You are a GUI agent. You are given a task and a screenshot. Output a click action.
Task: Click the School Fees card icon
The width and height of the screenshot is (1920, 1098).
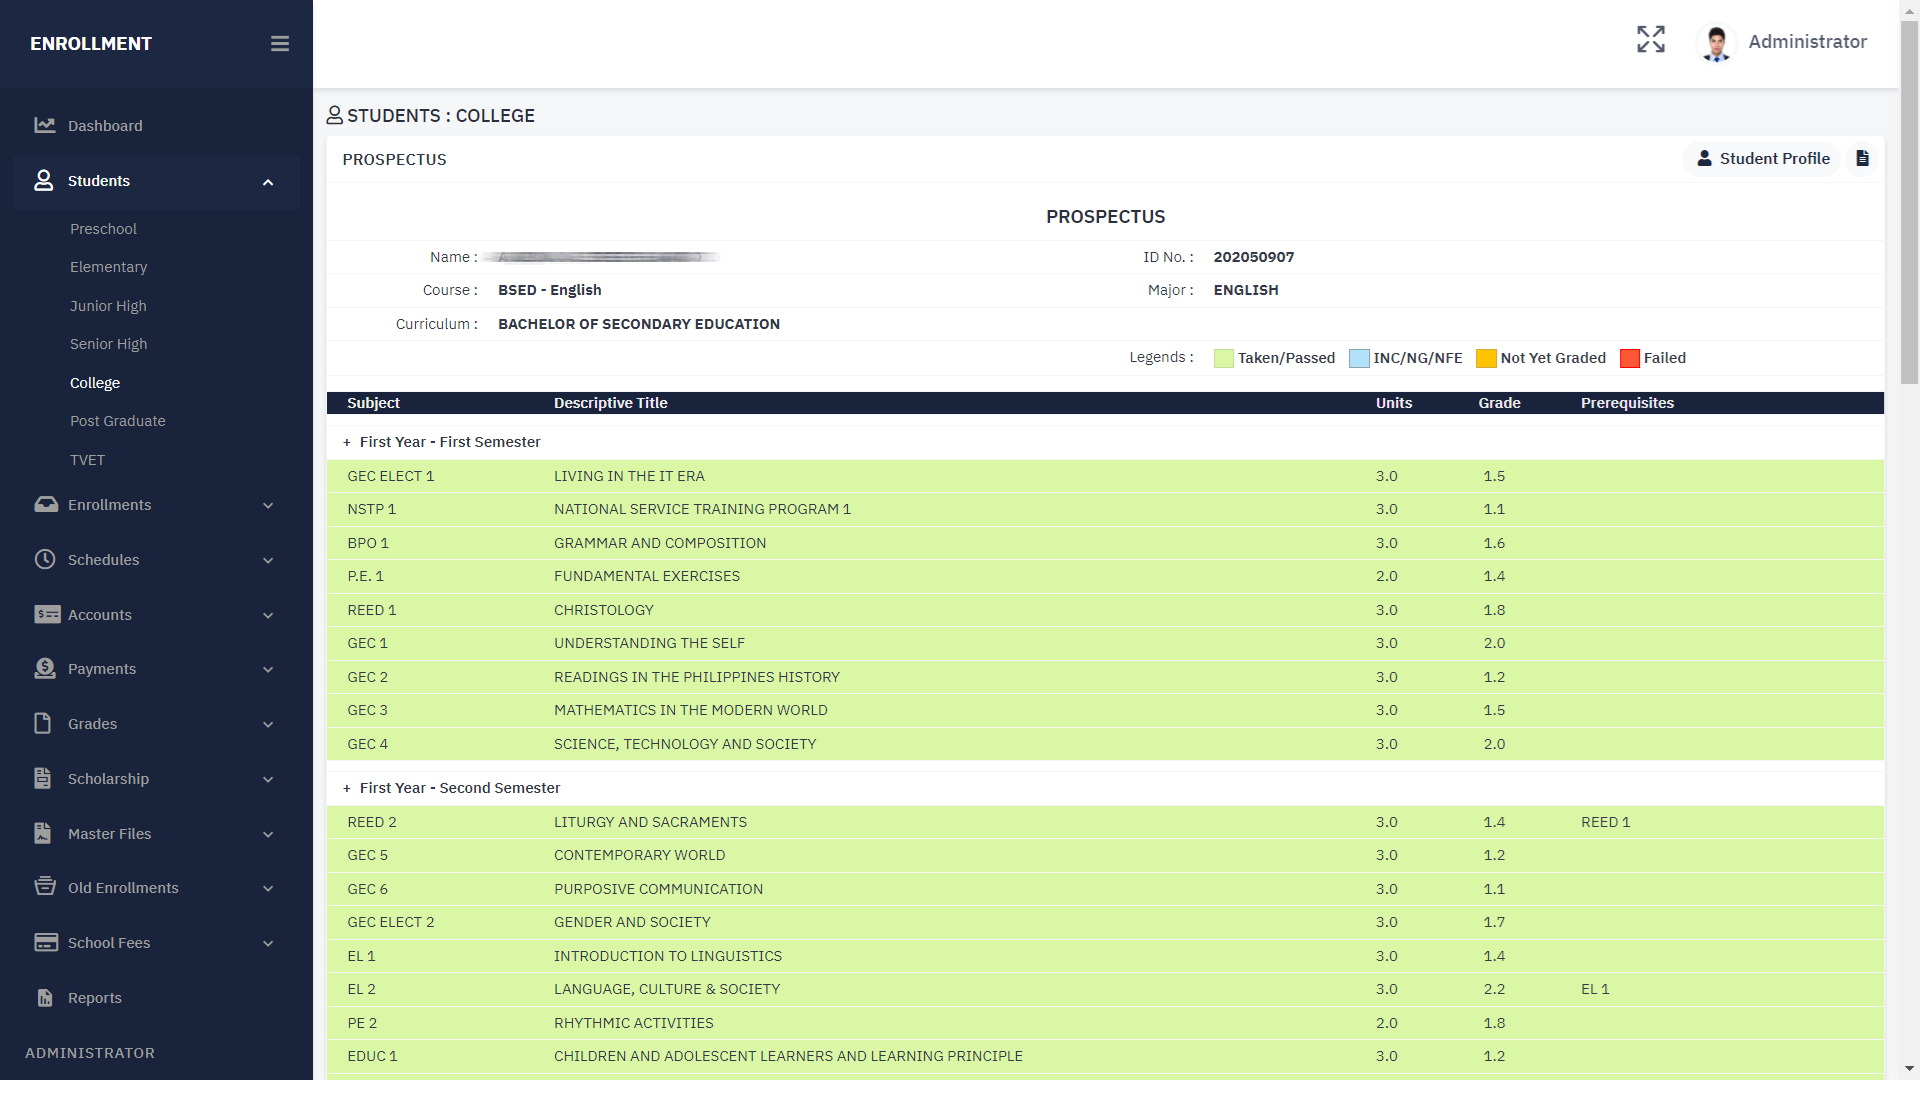click(x=45, y=943)
